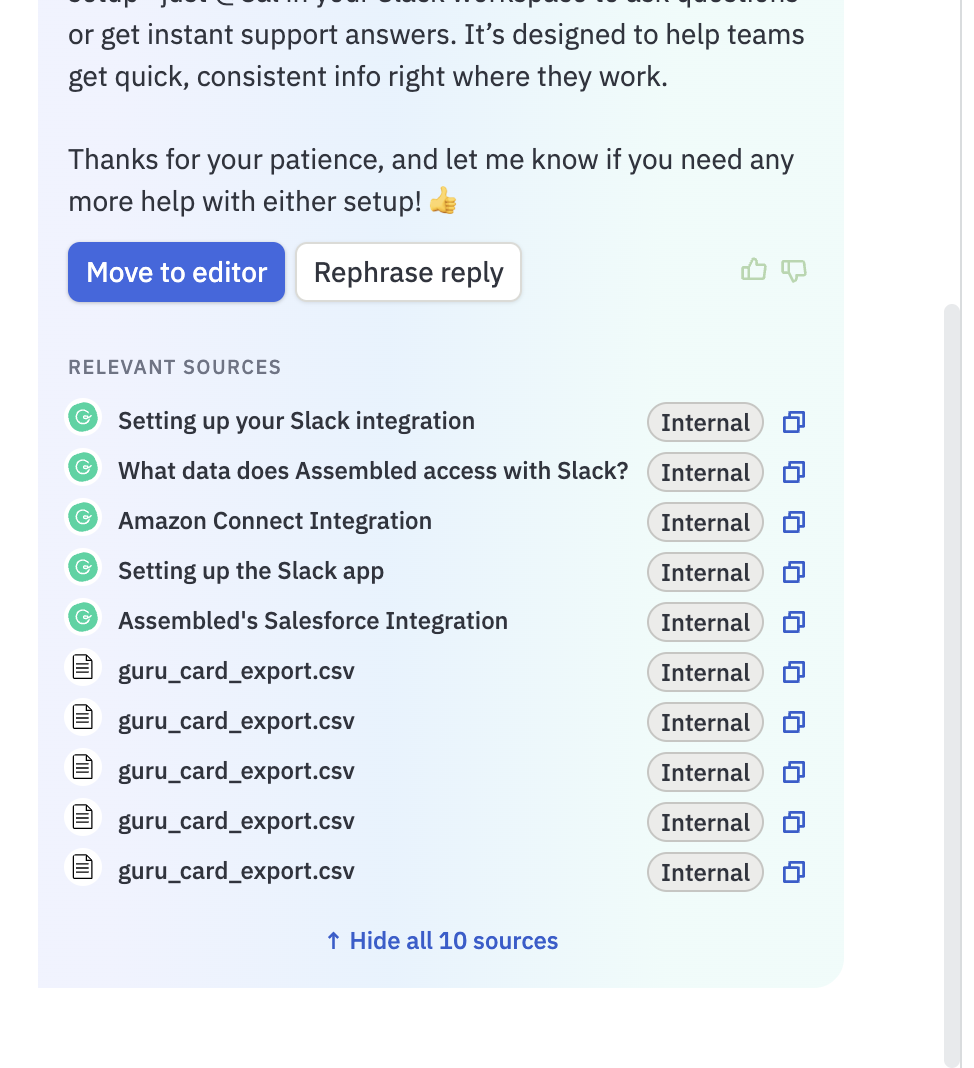This screenshot has width=974, height=1068.
Task: Click document icon of the third guru_card_export.csv
Action: [83, 768]
